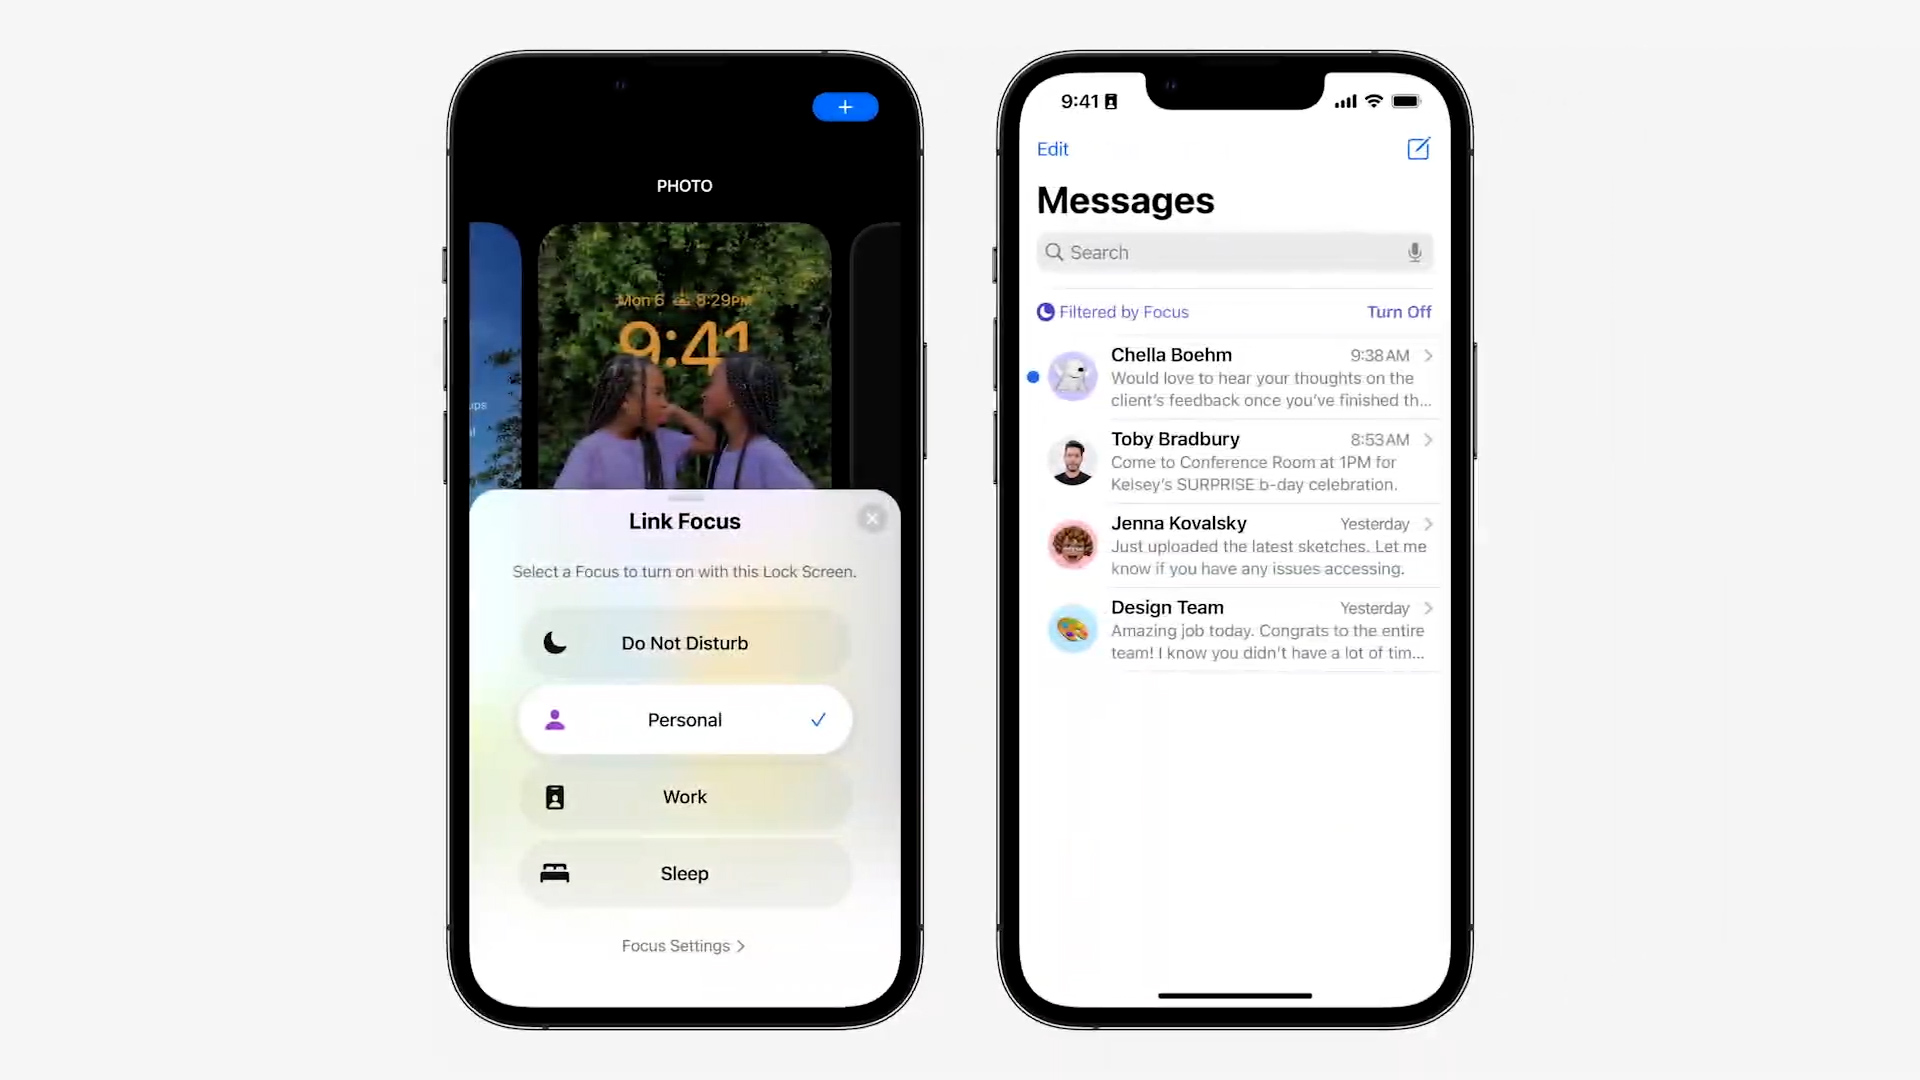Tap the plus button on lock screen
This screenshot has height=1080, width=1920.
tap(845, 107)
